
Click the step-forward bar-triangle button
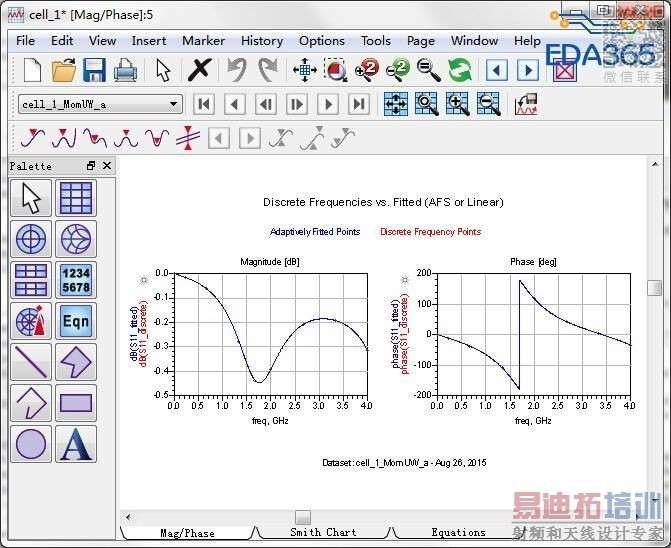(x=297, y=104)
